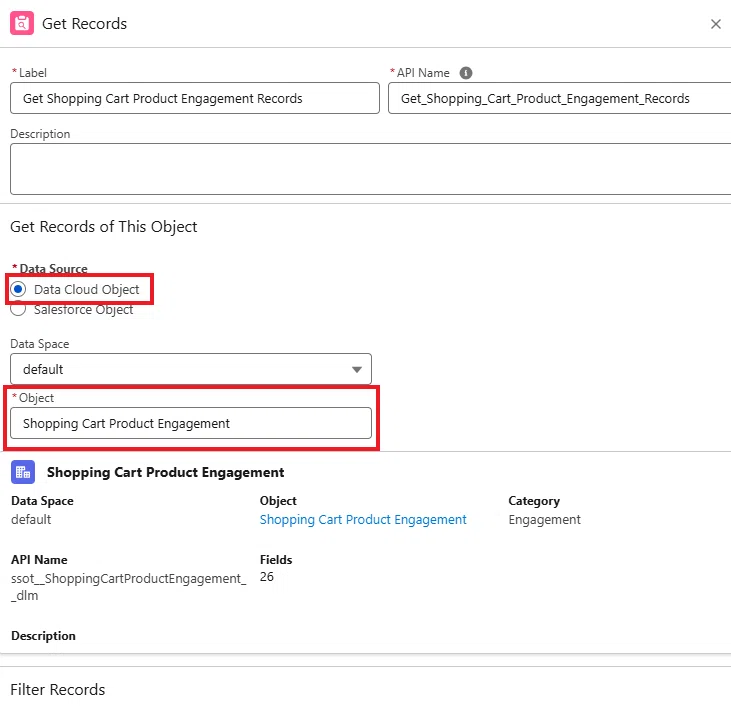Close the Get Records panel
731x712 pixels.
point(716,24)
